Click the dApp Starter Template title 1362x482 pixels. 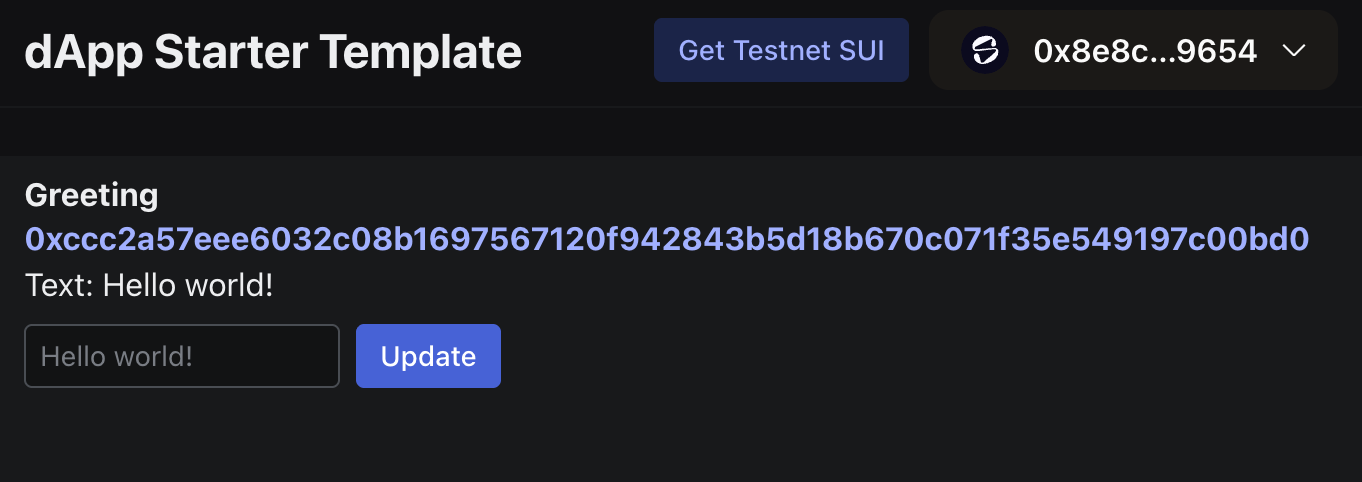coord(273,52)
